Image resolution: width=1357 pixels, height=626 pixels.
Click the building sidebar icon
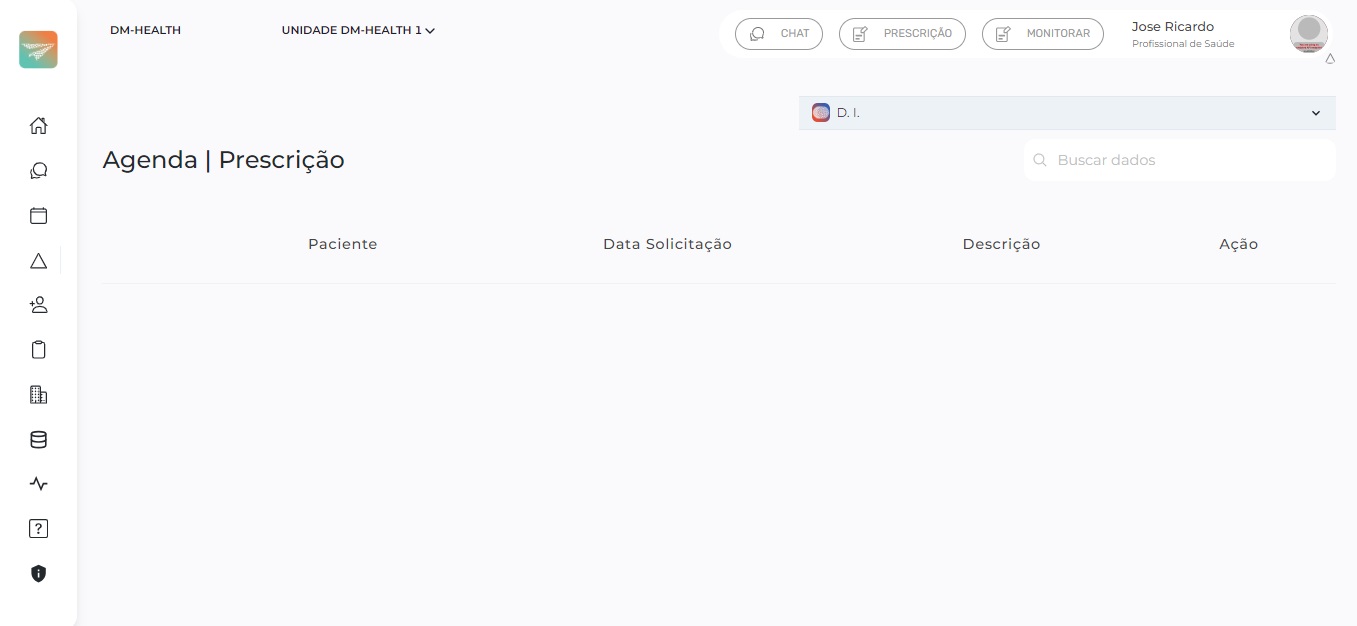[x=38, y=395]
